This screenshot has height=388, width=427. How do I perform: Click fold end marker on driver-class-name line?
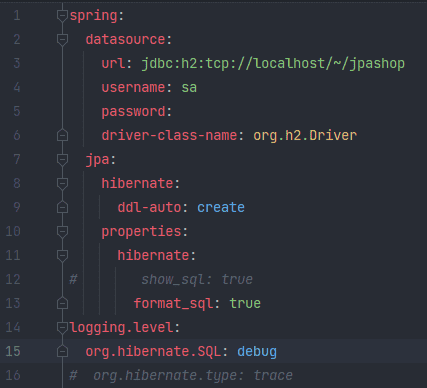coord(62,135)
